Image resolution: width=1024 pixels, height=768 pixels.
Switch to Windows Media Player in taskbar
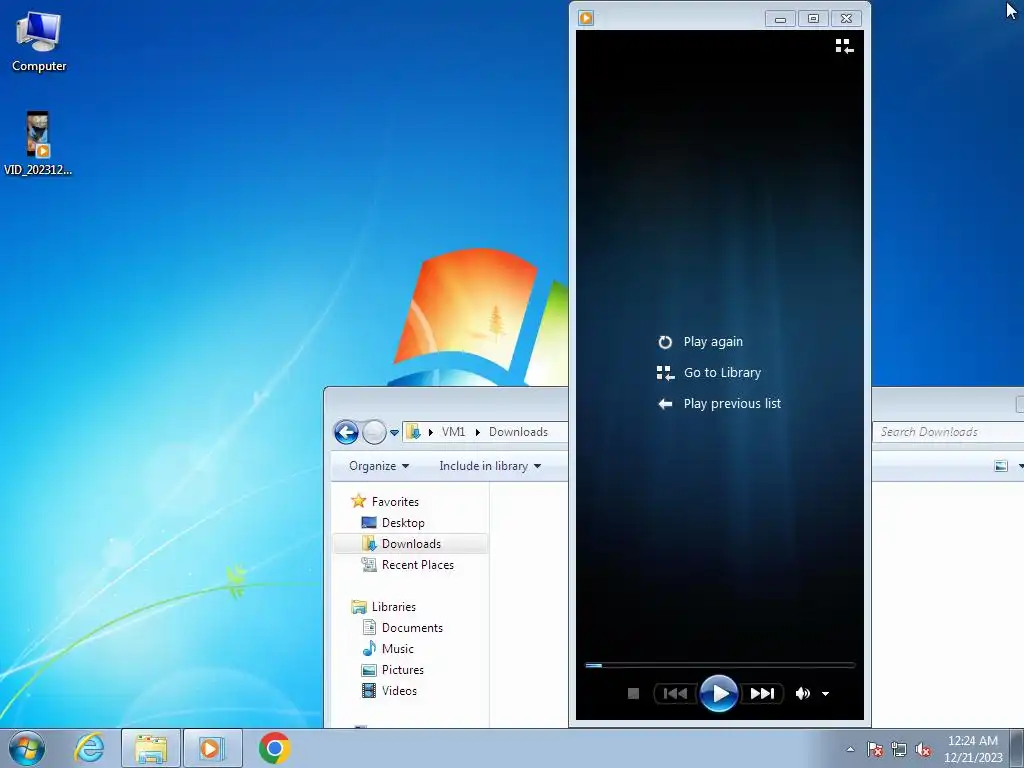pyautogui.click(x=212, y=748)
